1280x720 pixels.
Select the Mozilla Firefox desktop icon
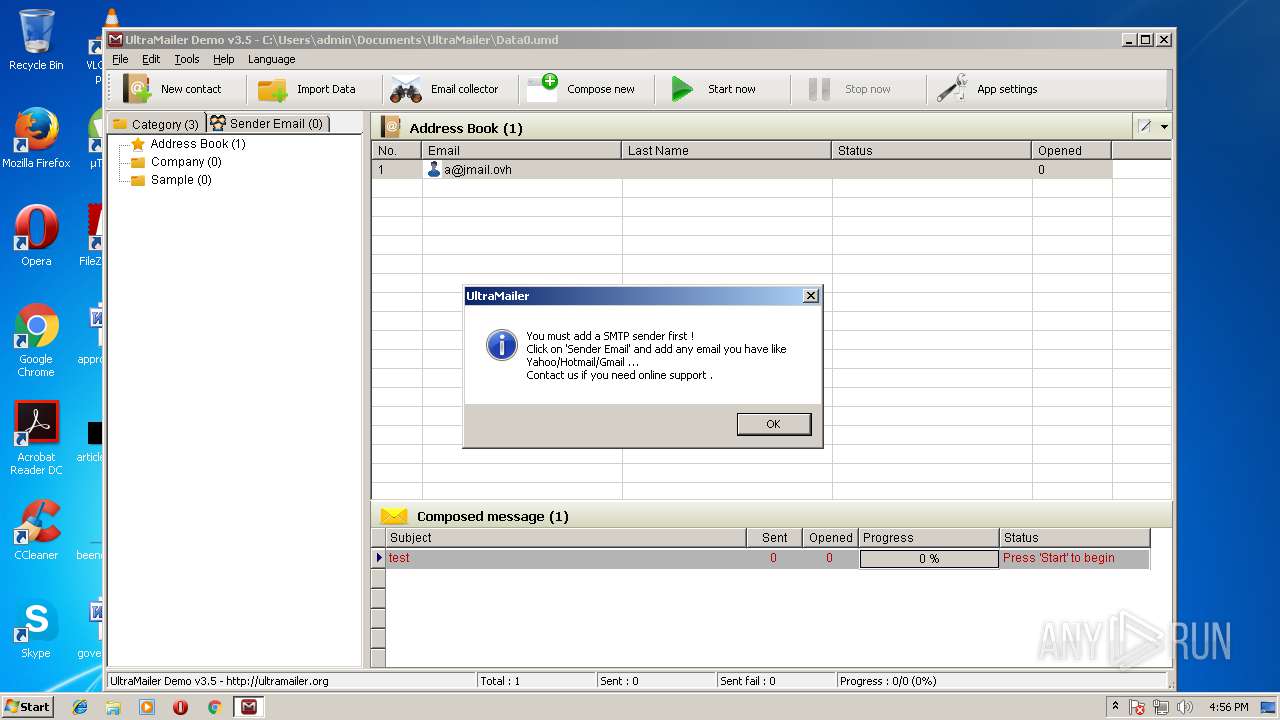36,138
